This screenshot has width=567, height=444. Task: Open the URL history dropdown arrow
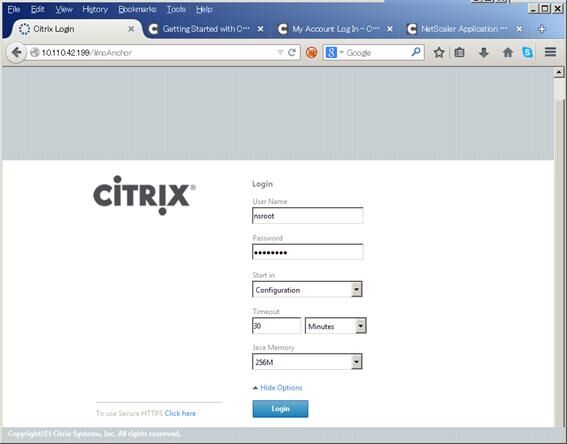click(280, 53)
